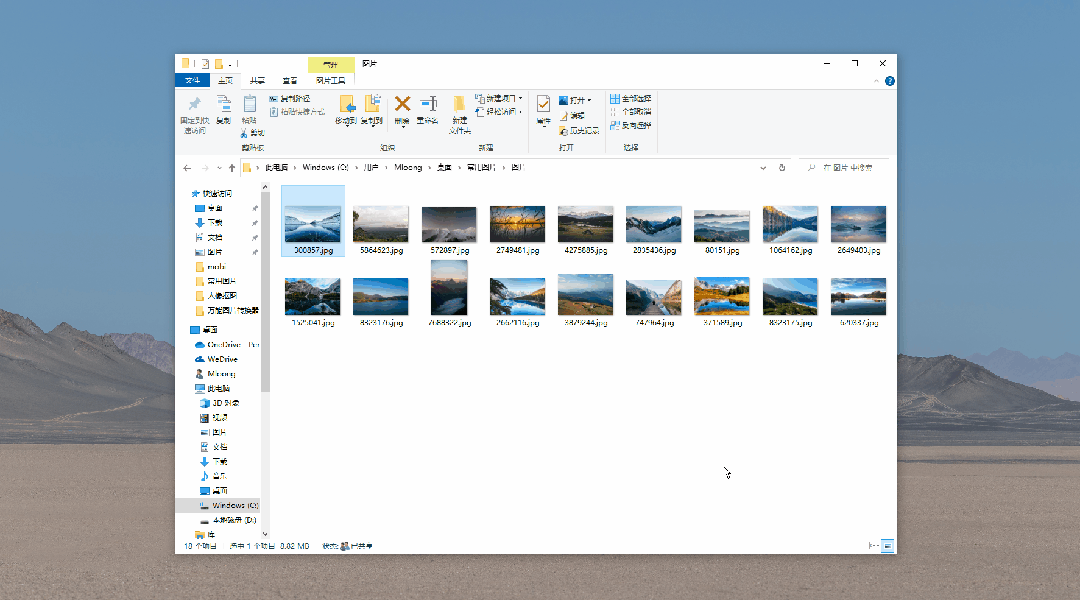
Task: Switch to the Share (共享) ribbon tab
Action: click(258, 81)
